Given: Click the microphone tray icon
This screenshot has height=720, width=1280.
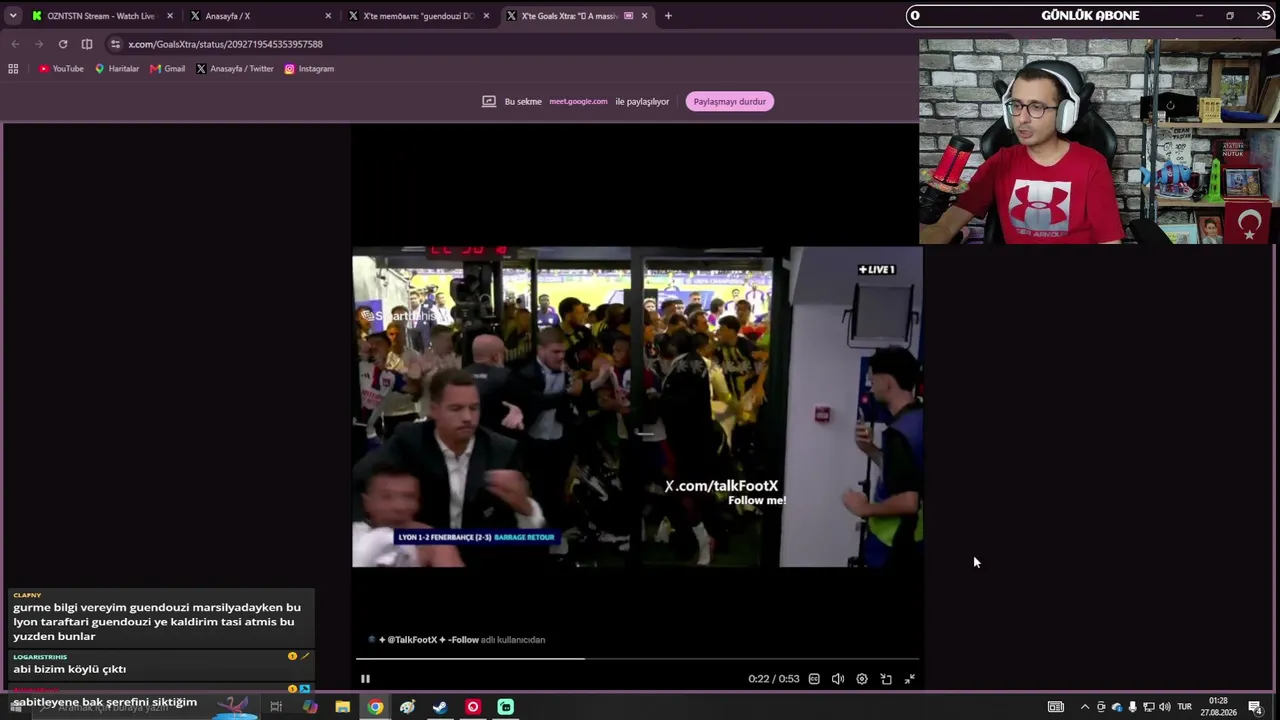Looking at the screenshot, I should 1133,707.
